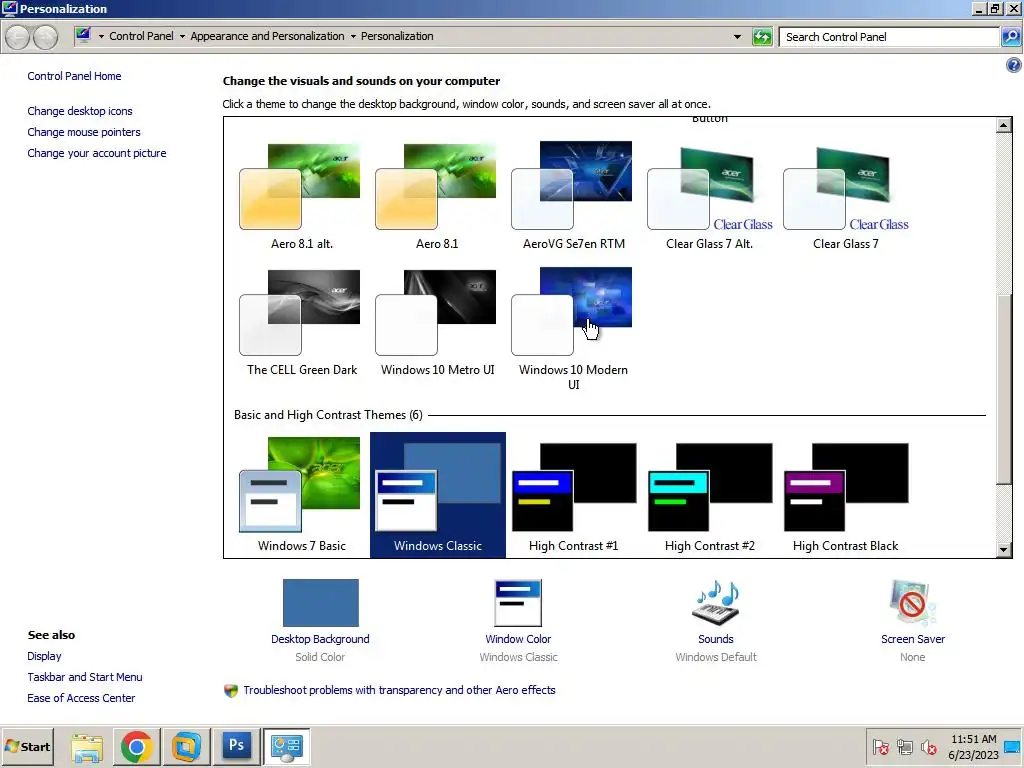Click the Show desktop button in tray

point(1013,746)
